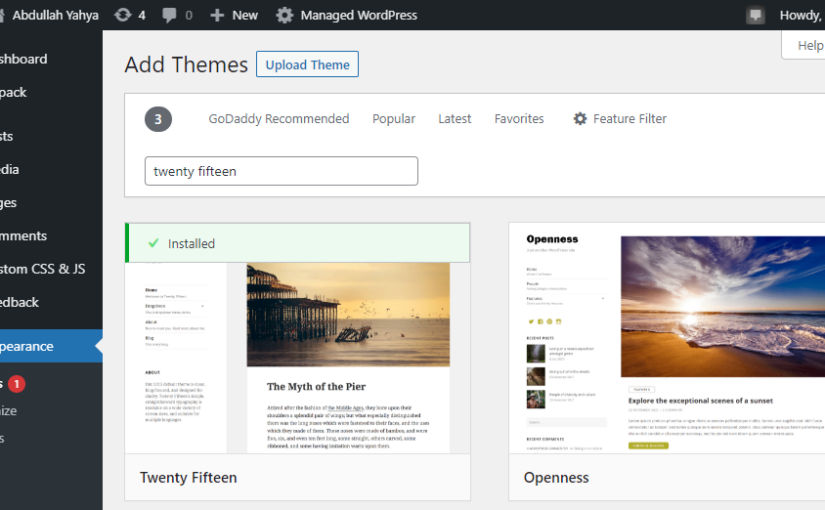Click the Add Themes heading
Image resolution: width=825 pixels, height=510 pixels.
[x=186, y=65]
